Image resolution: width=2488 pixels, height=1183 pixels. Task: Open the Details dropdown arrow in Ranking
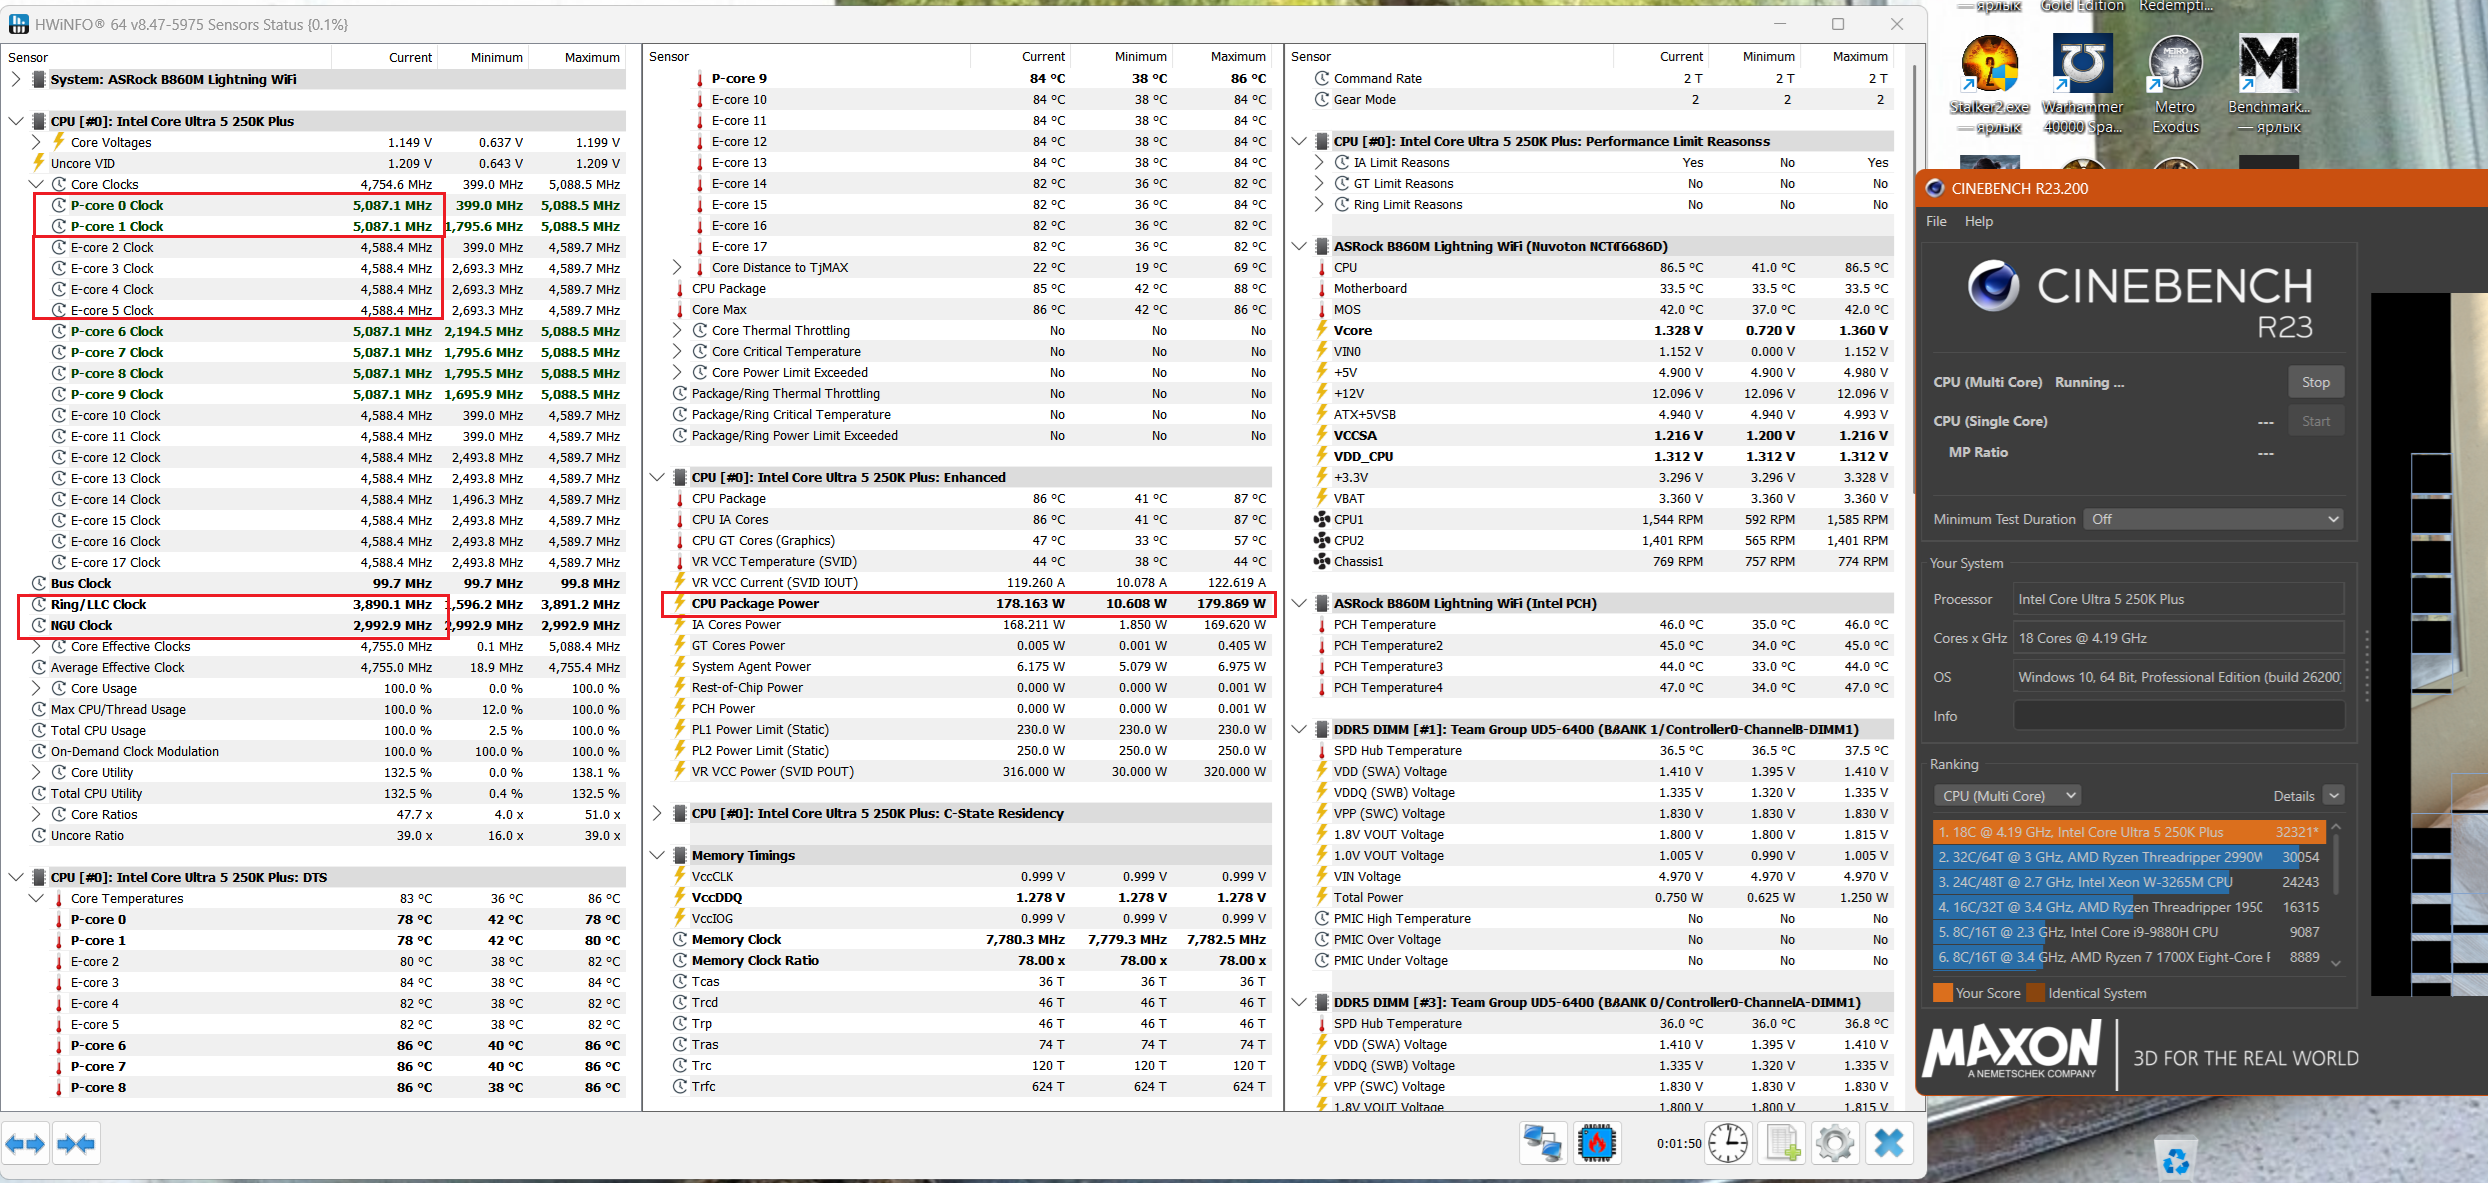point(2334,796)
